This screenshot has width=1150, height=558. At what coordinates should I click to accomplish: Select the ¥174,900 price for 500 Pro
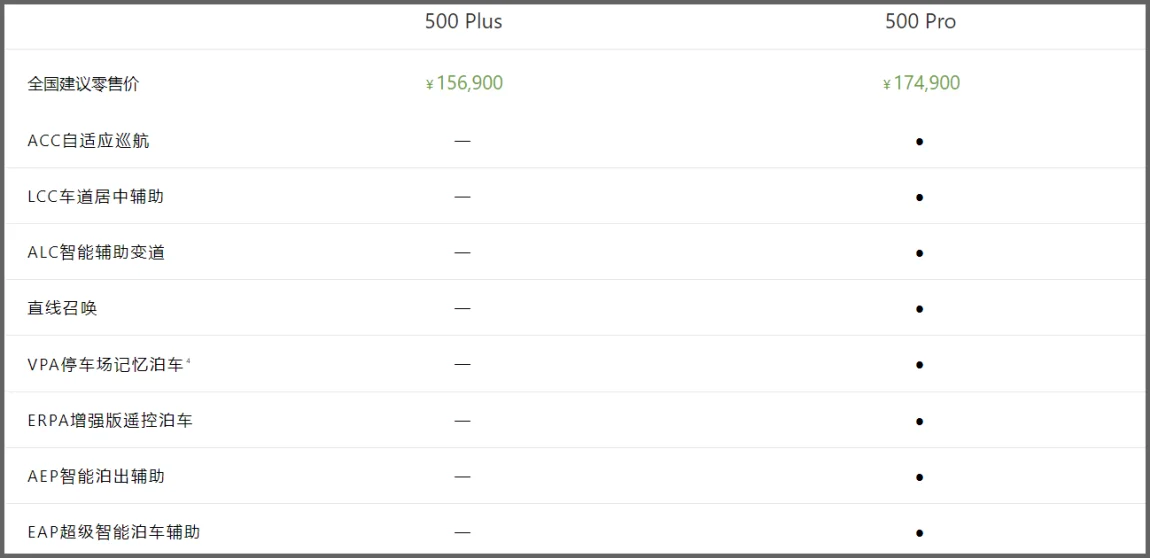point(921,84)
